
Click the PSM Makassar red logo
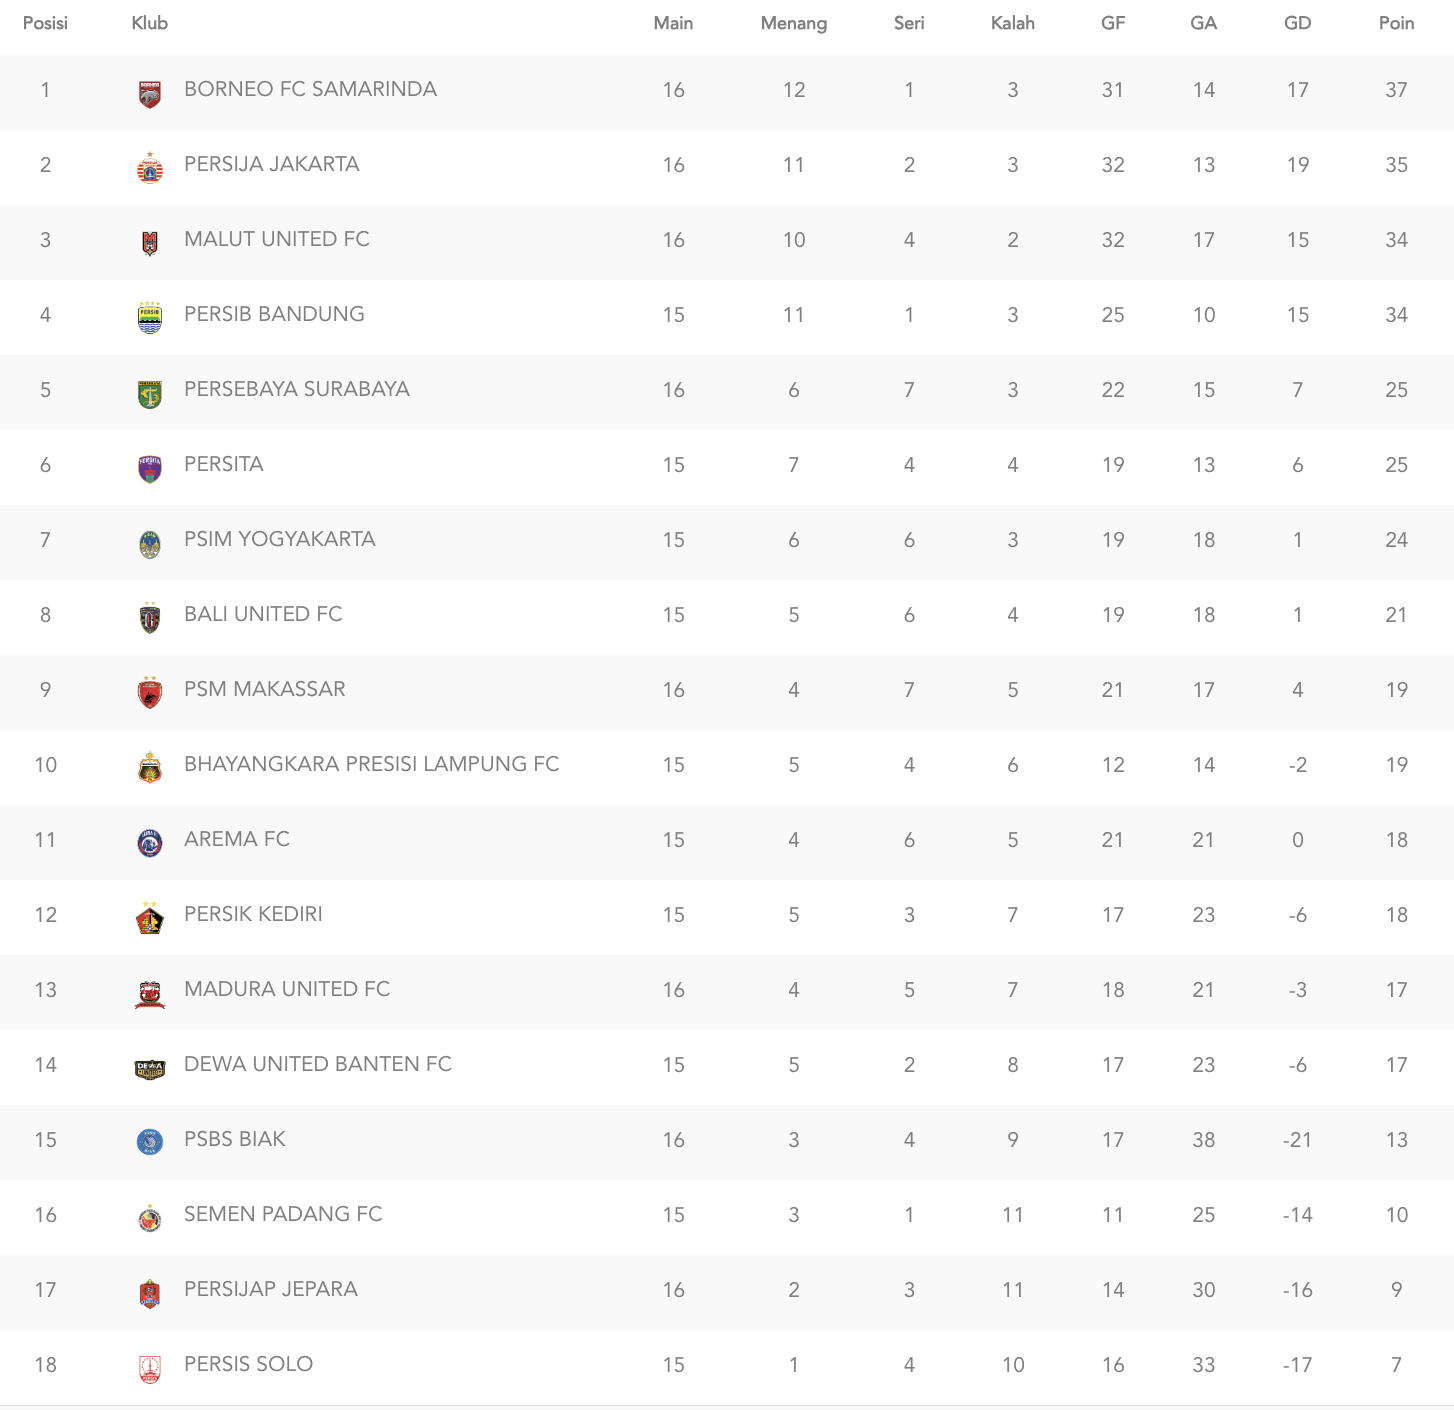point(150,693)
